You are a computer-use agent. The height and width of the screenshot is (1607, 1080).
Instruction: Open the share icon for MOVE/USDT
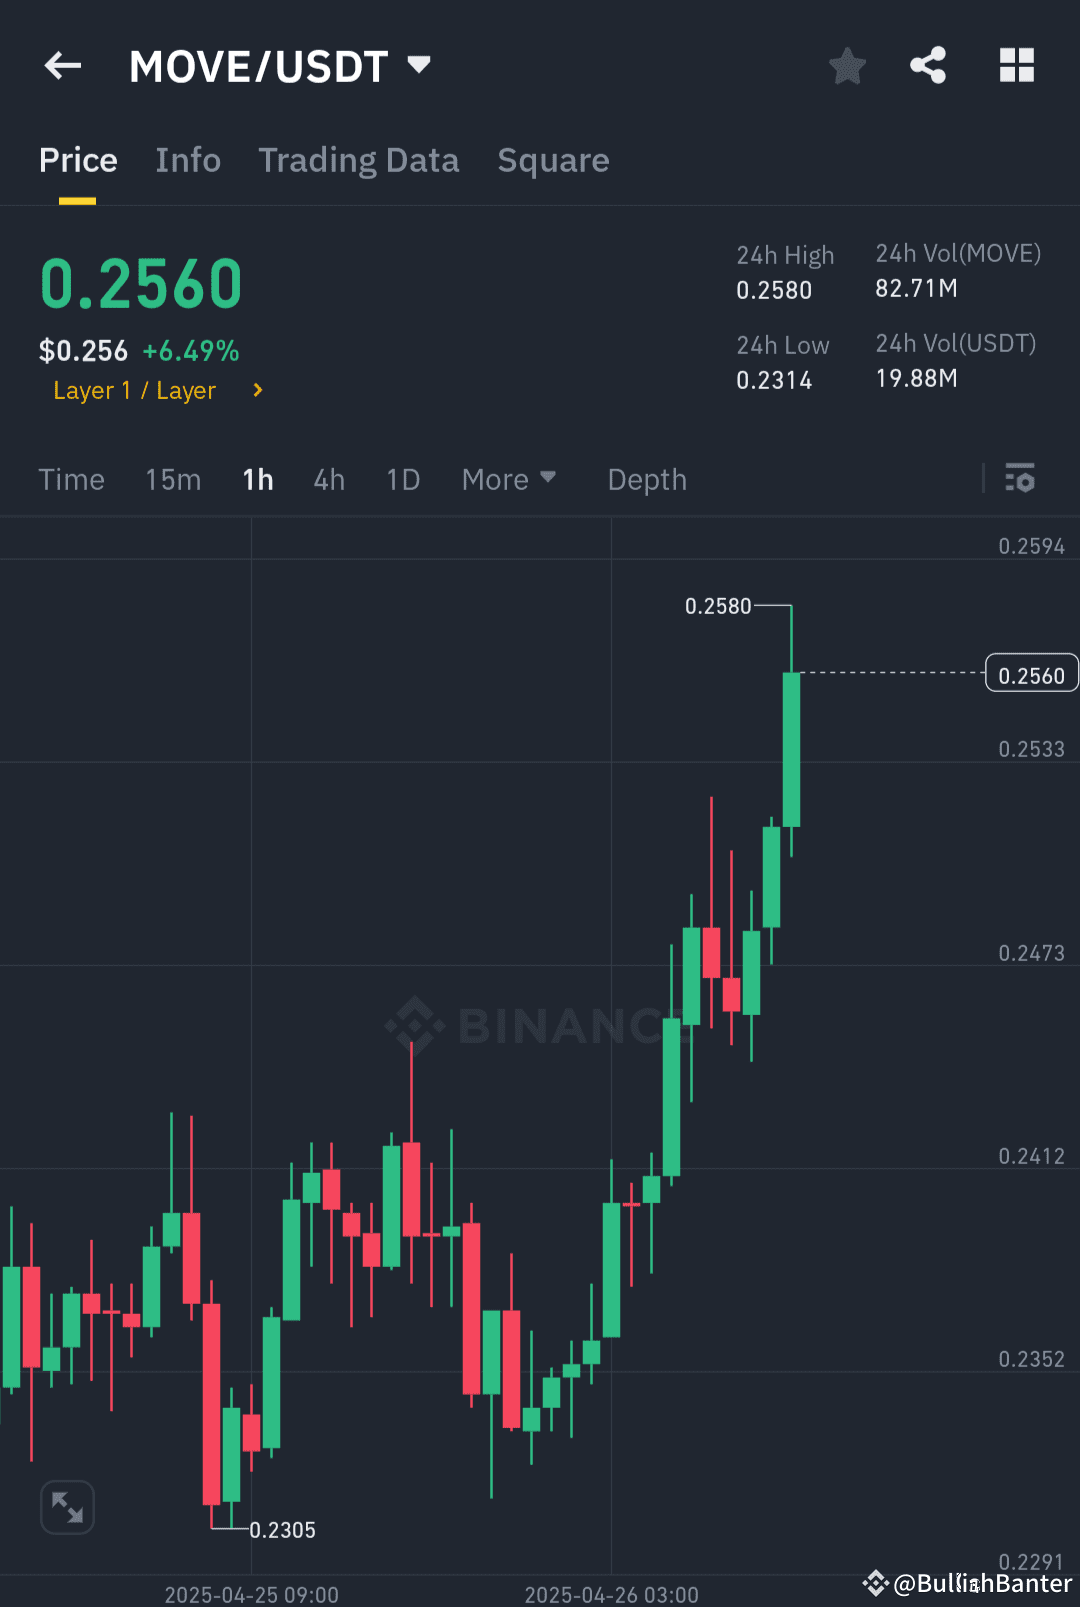coord(926,65)
